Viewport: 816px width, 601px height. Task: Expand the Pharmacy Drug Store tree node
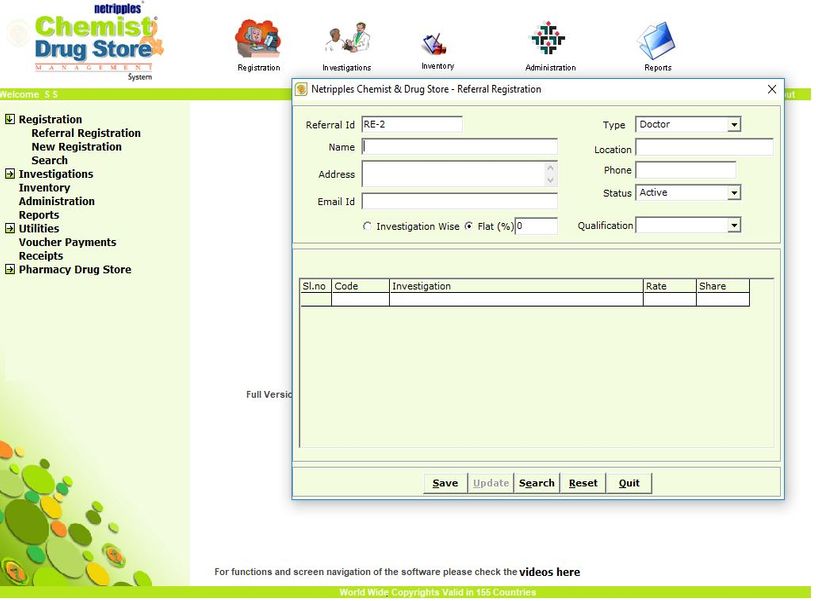coord(10,269)
